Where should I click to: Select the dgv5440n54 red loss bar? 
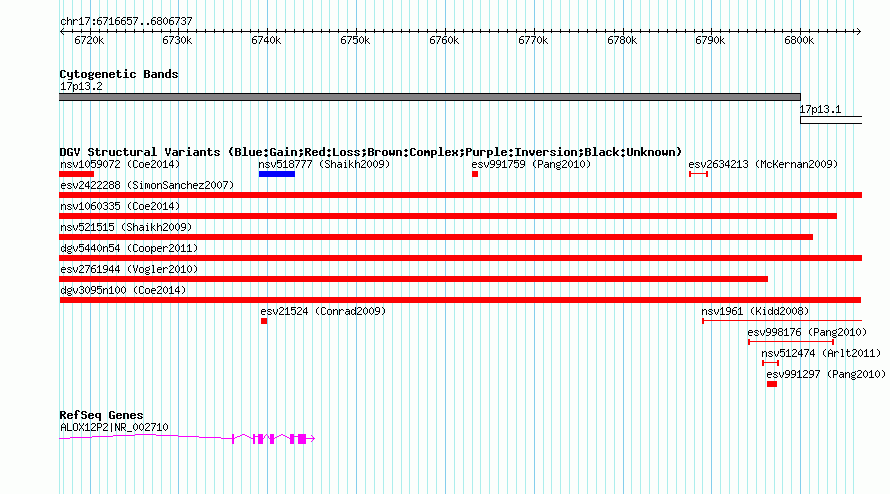point(460,258)
